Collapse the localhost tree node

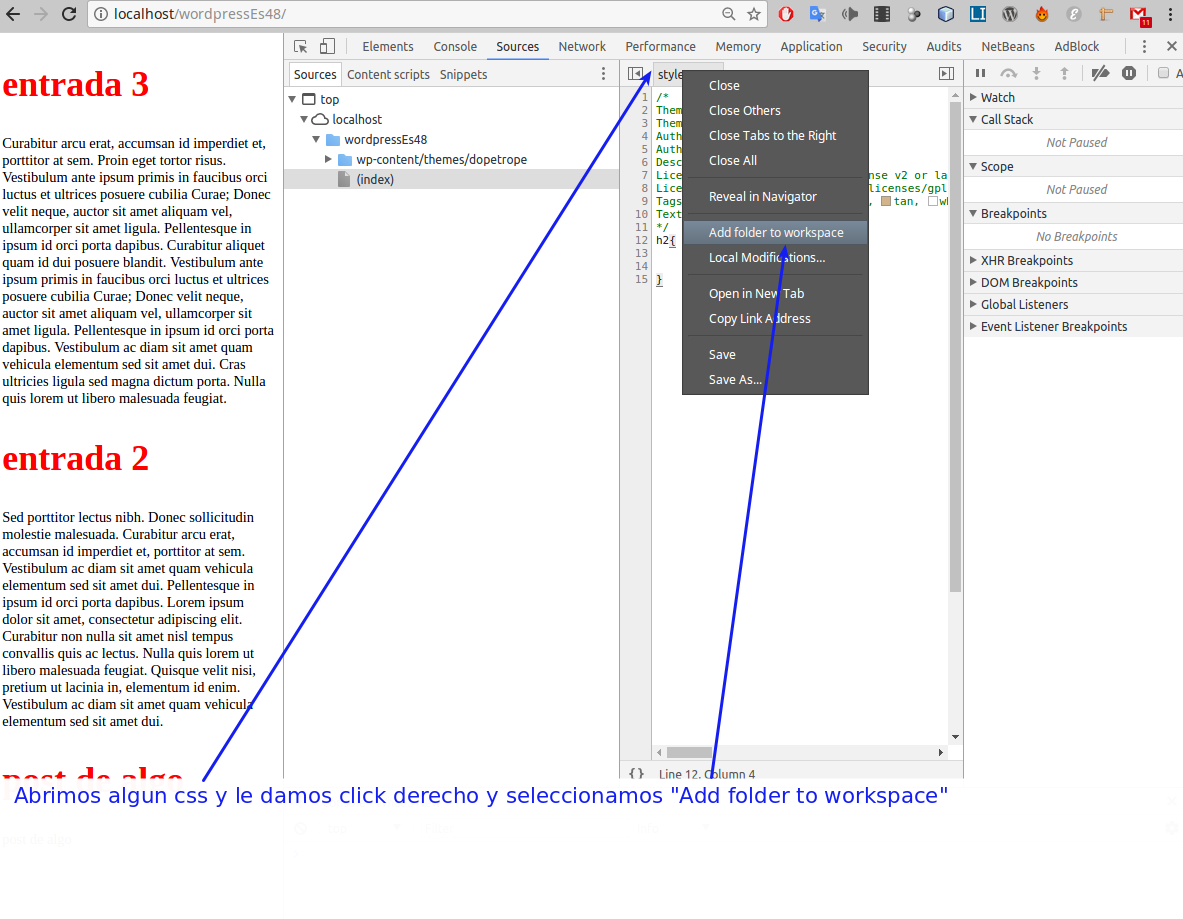pos(304,119)
